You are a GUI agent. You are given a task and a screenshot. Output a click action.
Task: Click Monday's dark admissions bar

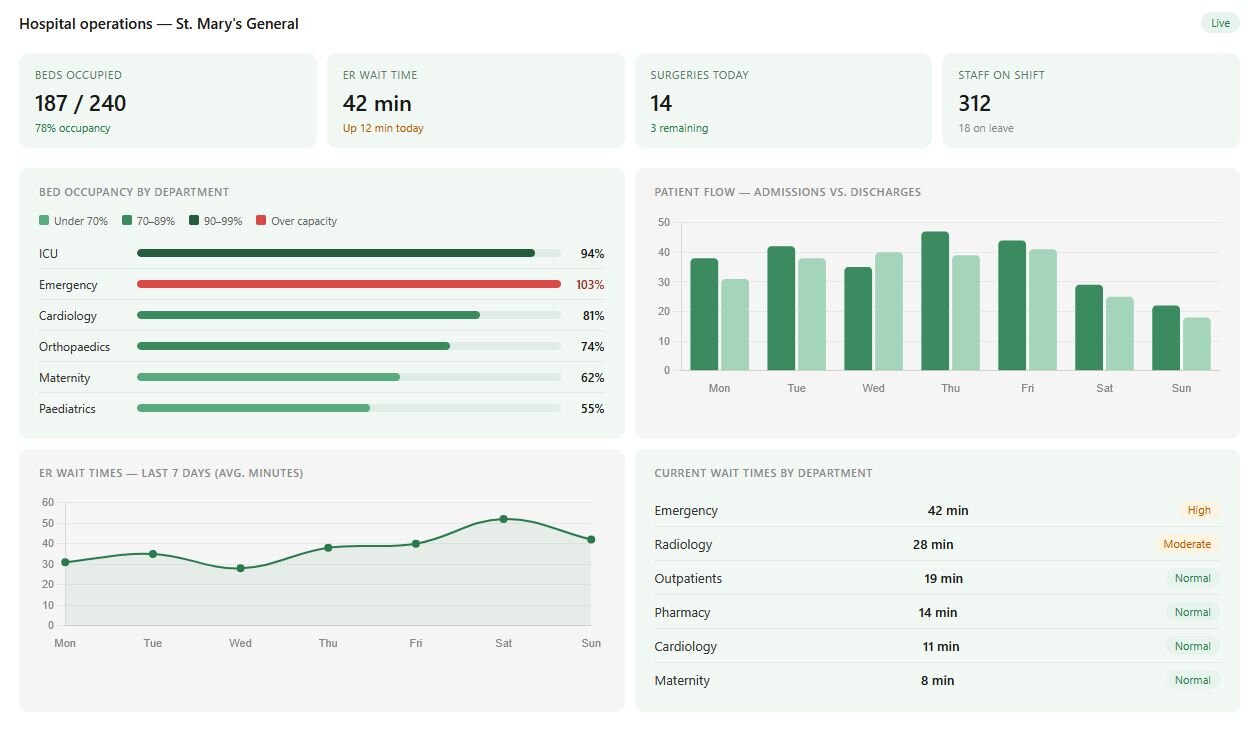pyautogui.click(x=704, y=314)
